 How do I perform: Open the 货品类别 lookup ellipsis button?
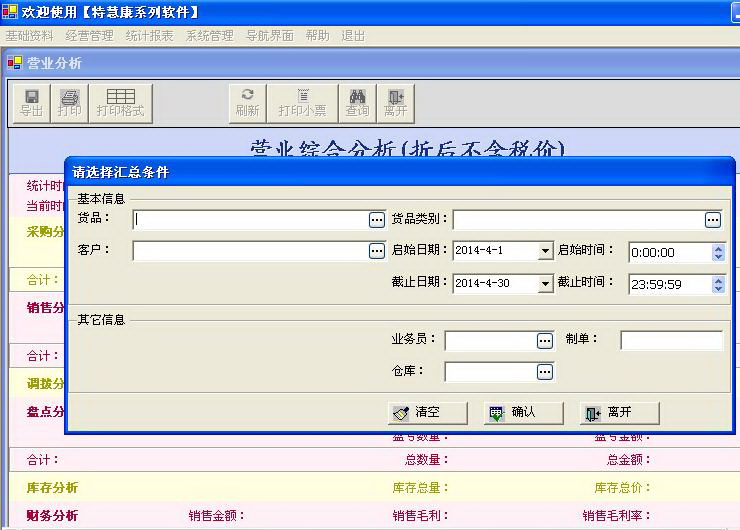pos(713,220)
